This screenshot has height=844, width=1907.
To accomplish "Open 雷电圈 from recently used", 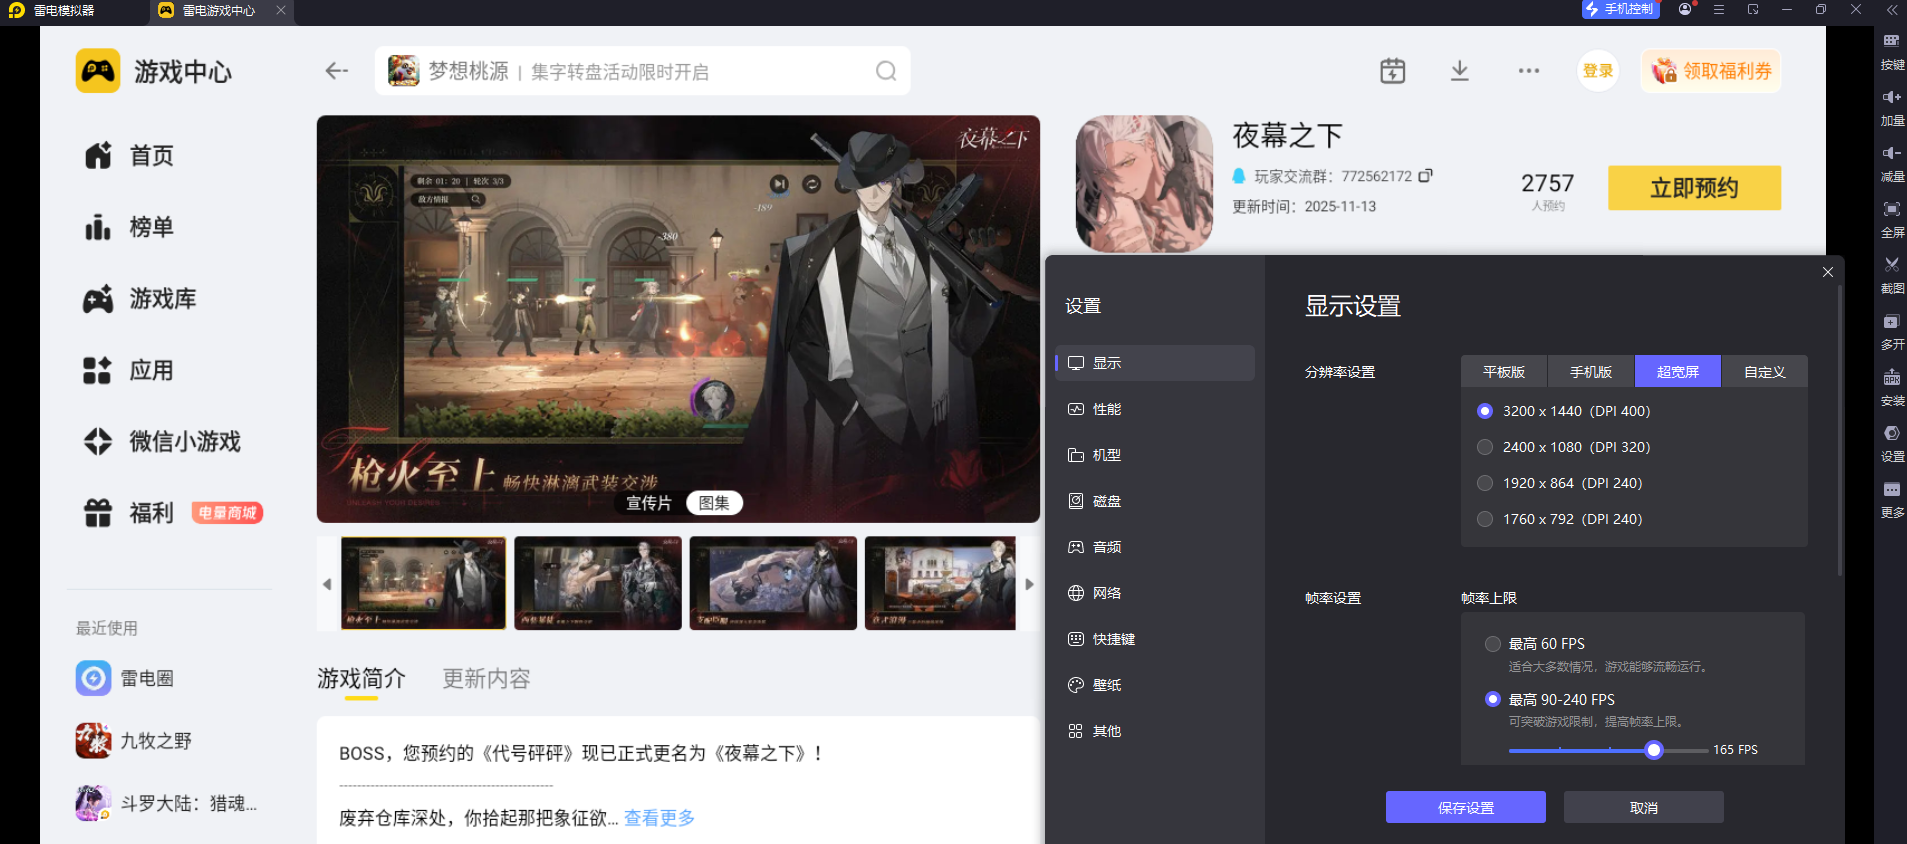I will (x=125, y=678).
